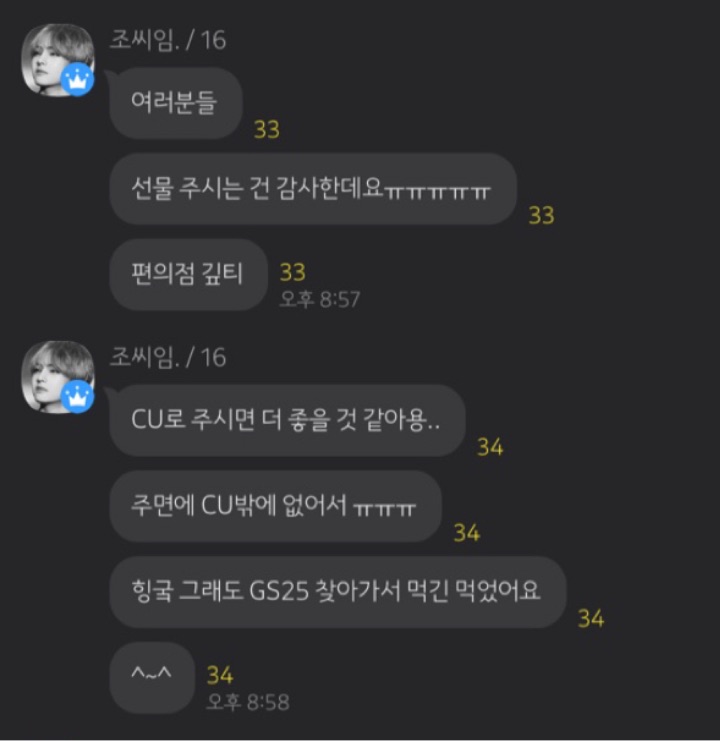The image size is (720, 741).
Task: Tap the '^~^' message bubble
Action: point(152,678)
